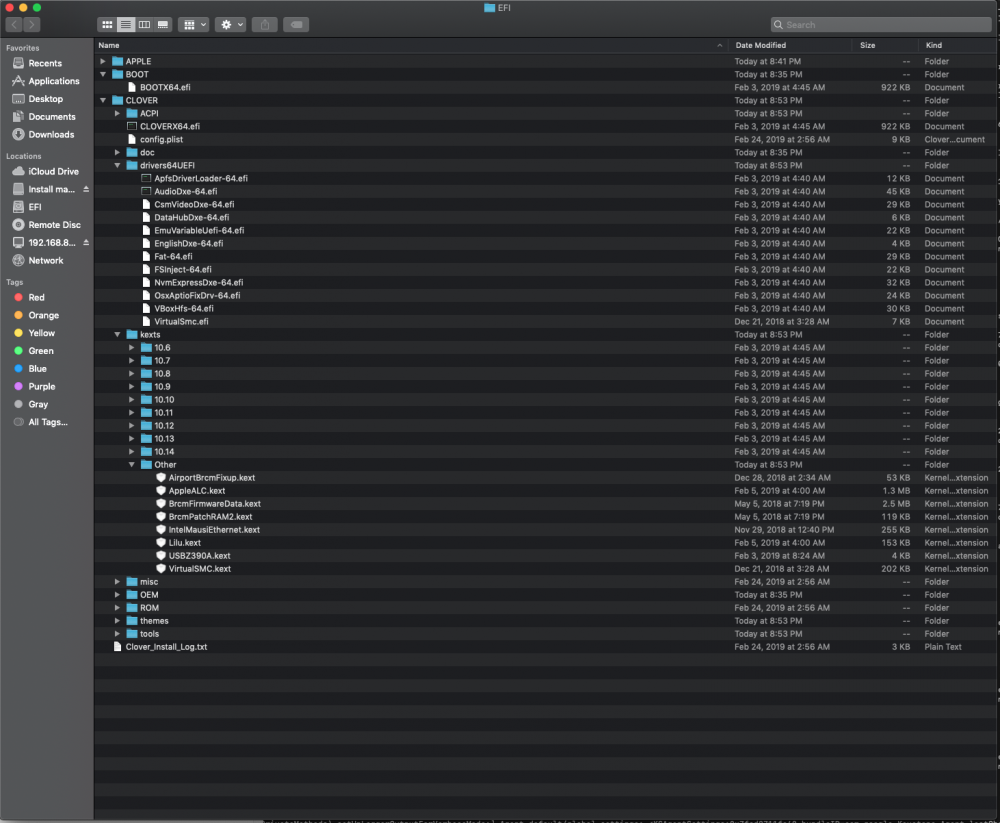Switch to icon view in toolbar

(x=107, y=25)
